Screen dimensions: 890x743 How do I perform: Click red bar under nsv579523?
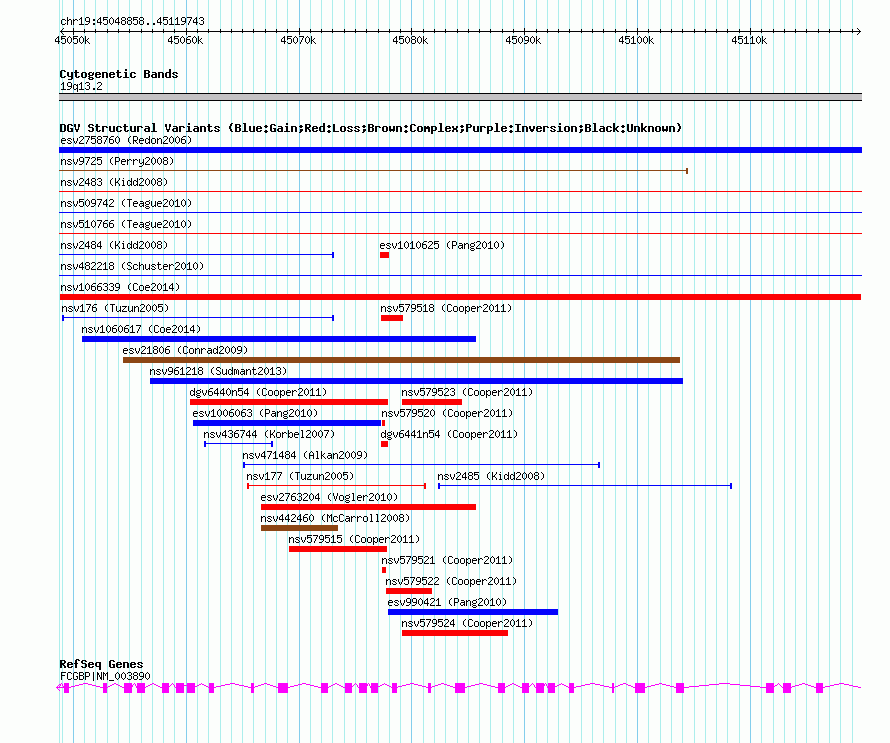[x=432, y=402]
